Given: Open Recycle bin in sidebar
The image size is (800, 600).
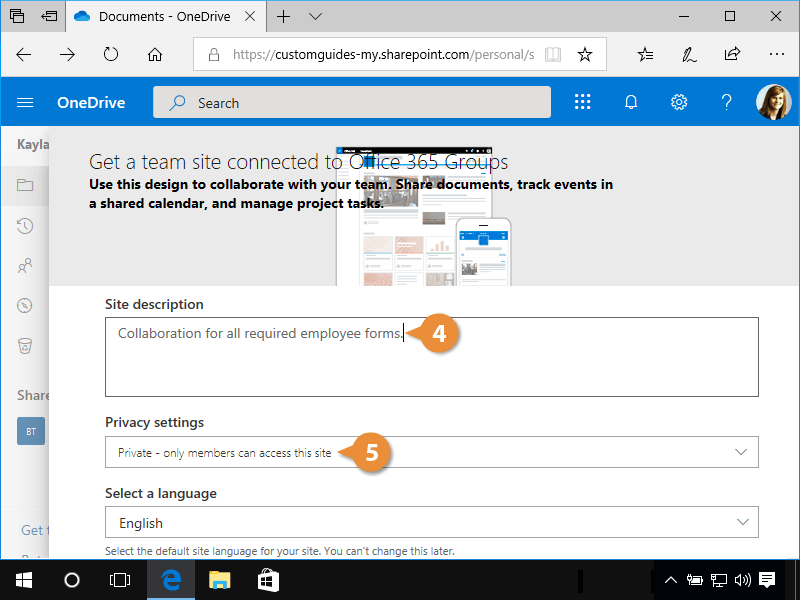Looking at the screenshot, I should pos(25,345).
